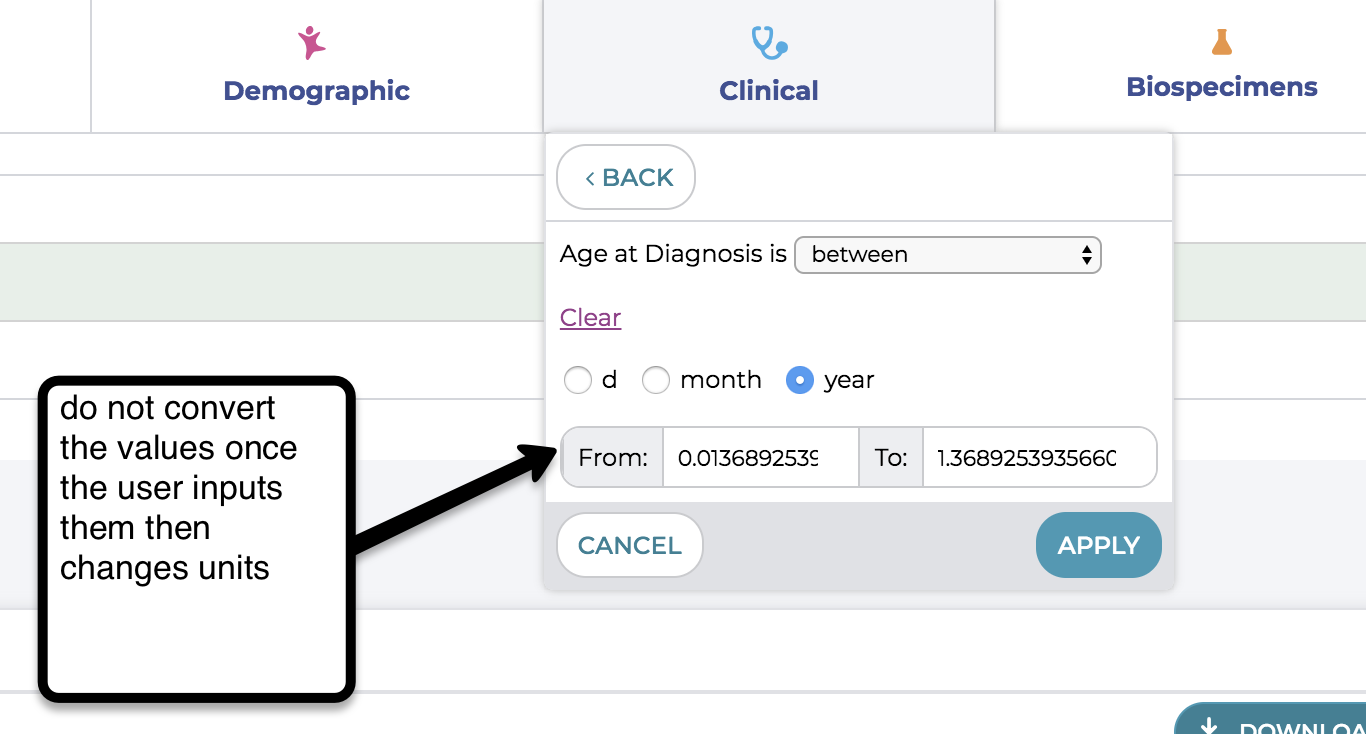The width and height of the screenshot is (1366, 734).
Task: Click the Clear link
Action: [x=590, y=317]
